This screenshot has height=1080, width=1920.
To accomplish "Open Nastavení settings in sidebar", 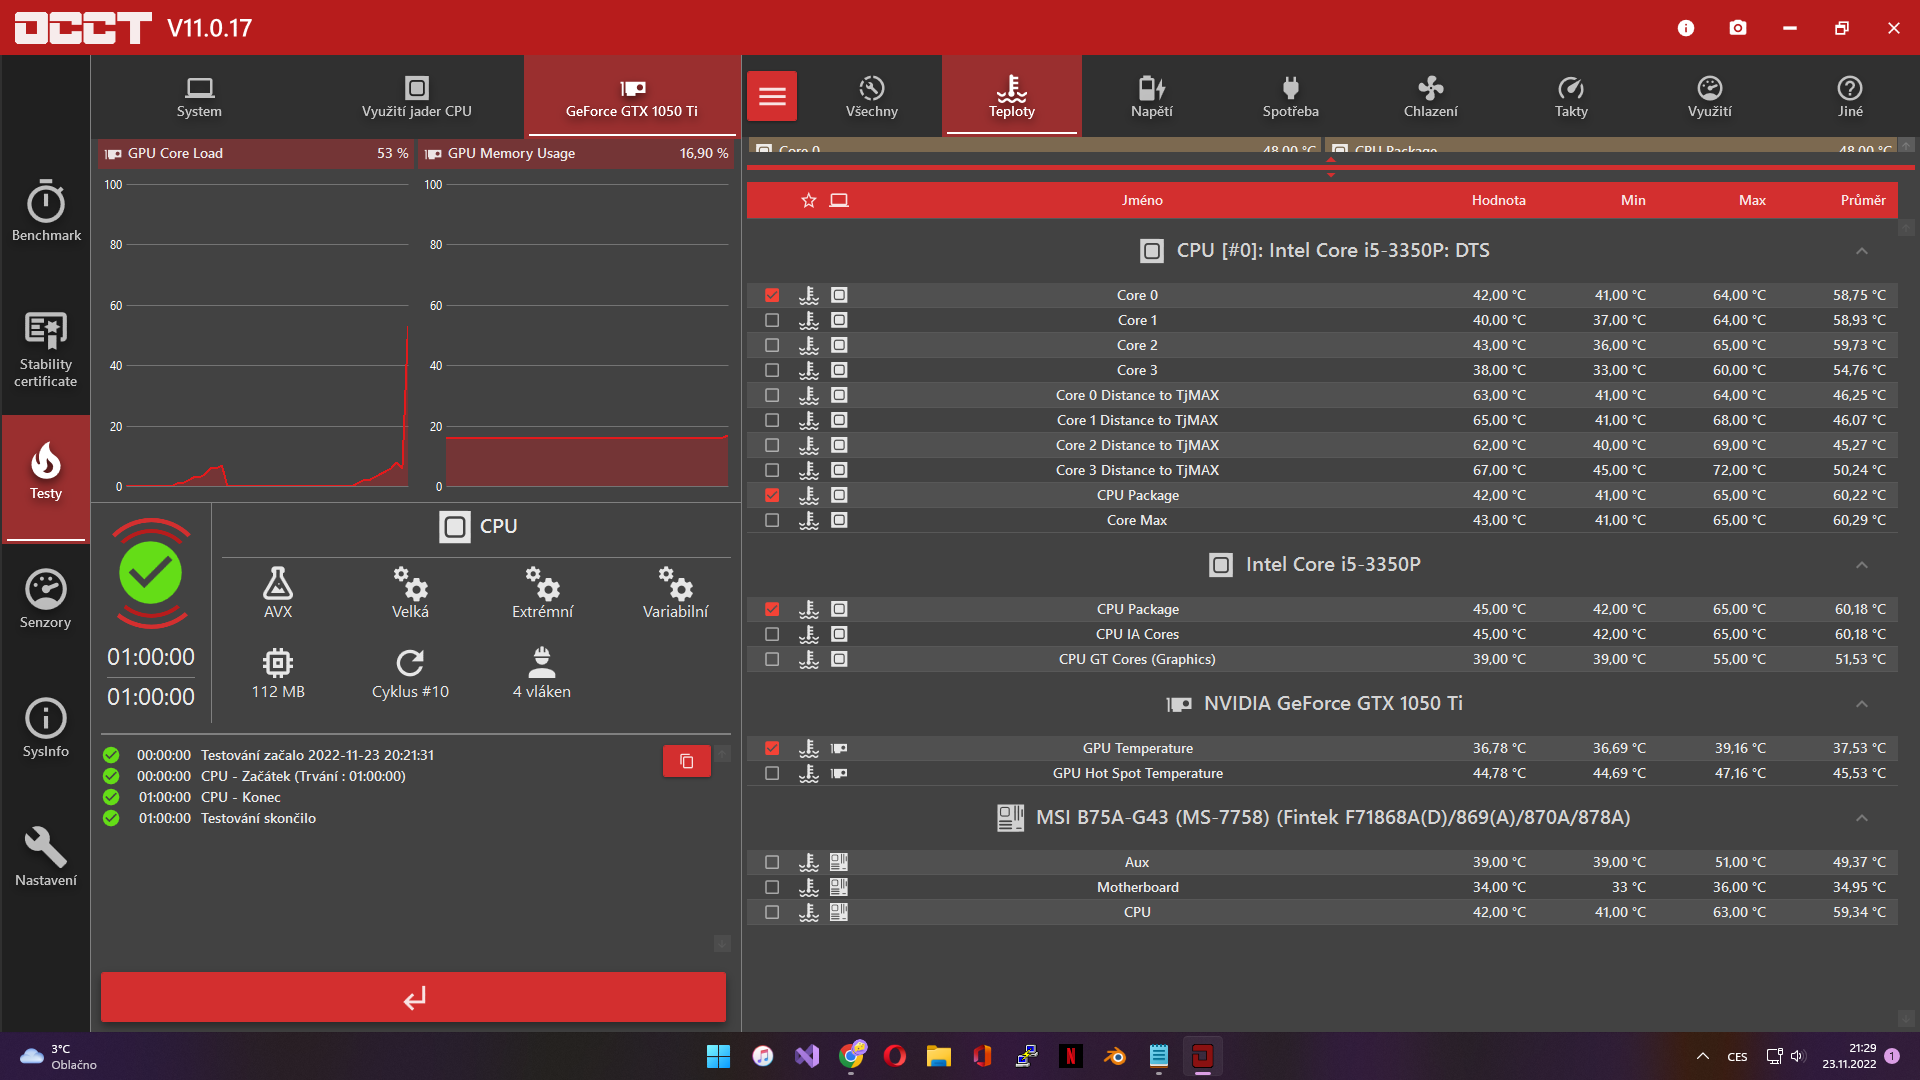I will pos(46,857).
